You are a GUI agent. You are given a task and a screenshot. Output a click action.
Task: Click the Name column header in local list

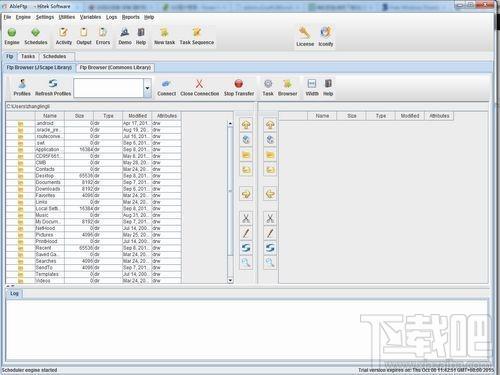[50, 116]
